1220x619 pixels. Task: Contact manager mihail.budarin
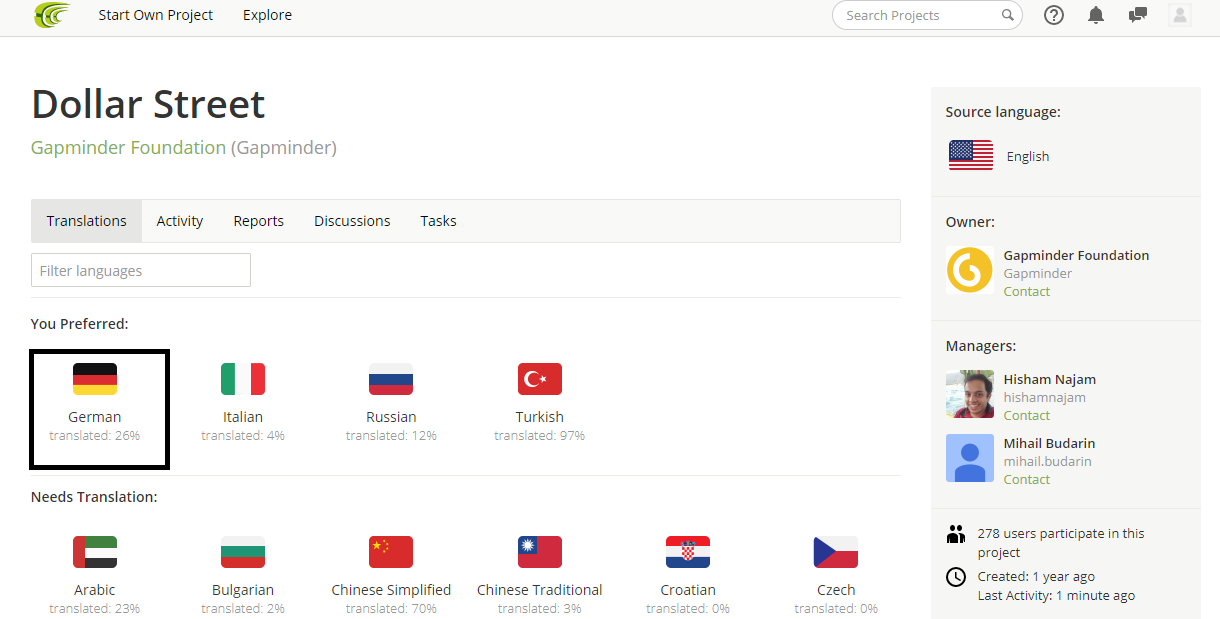pyautogui.click(x=1027, y=479)
